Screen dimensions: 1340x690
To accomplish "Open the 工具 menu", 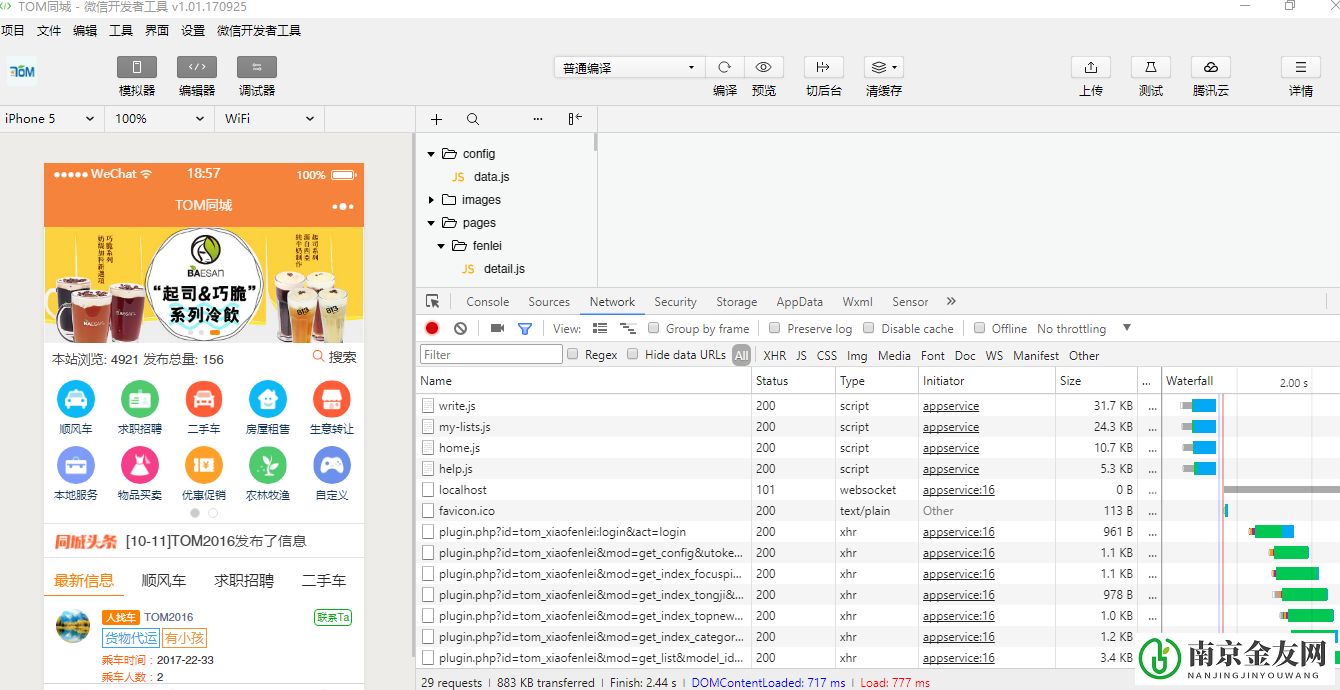I will tap(121, 31).
